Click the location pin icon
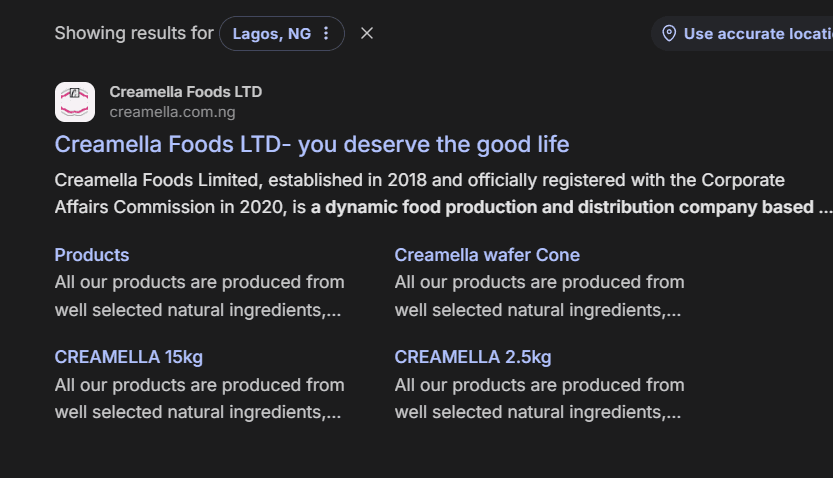Screen dimensions: 833x478 click(669, 34)
